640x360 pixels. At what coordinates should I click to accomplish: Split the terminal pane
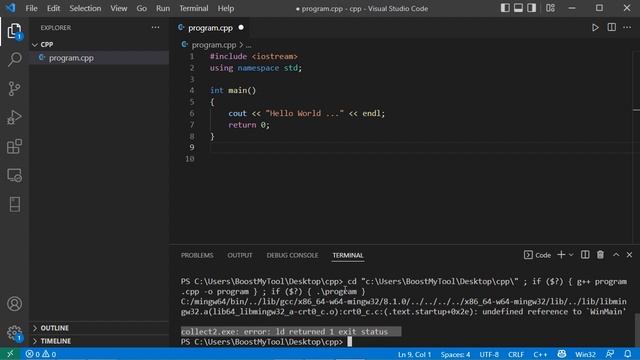(x=585, y=255)
